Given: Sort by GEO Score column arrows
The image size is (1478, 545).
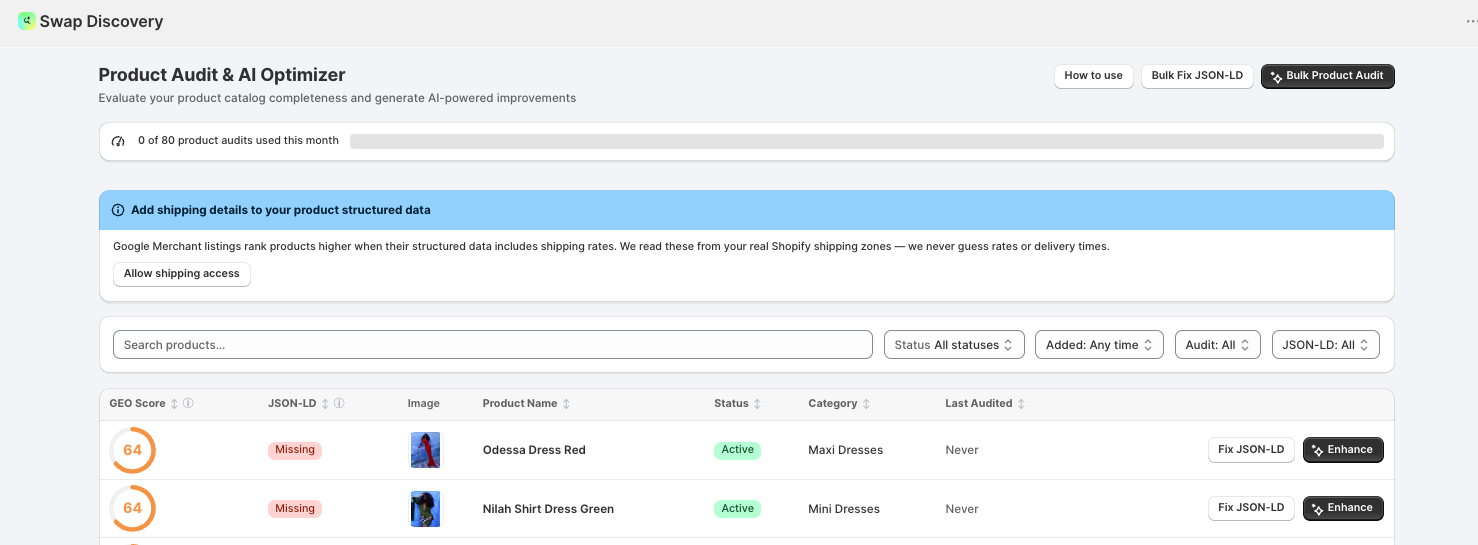Looking at the screenshot, I should [x=174, y=404].
